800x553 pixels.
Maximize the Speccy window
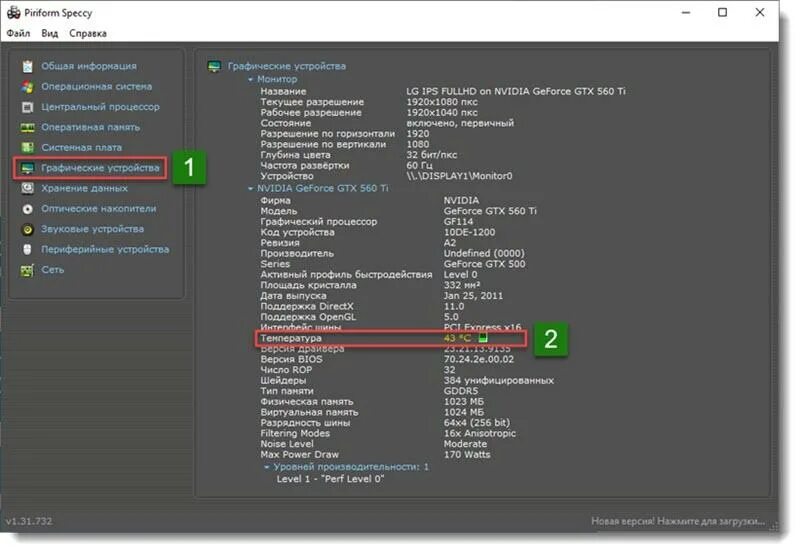click(722, 12)
